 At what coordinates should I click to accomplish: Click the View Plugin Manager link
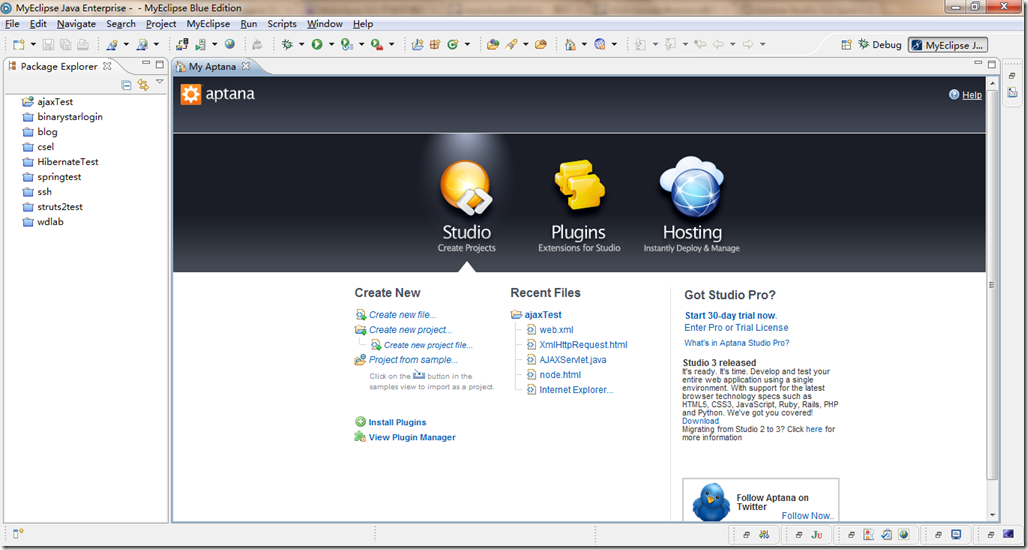point(412,437)
